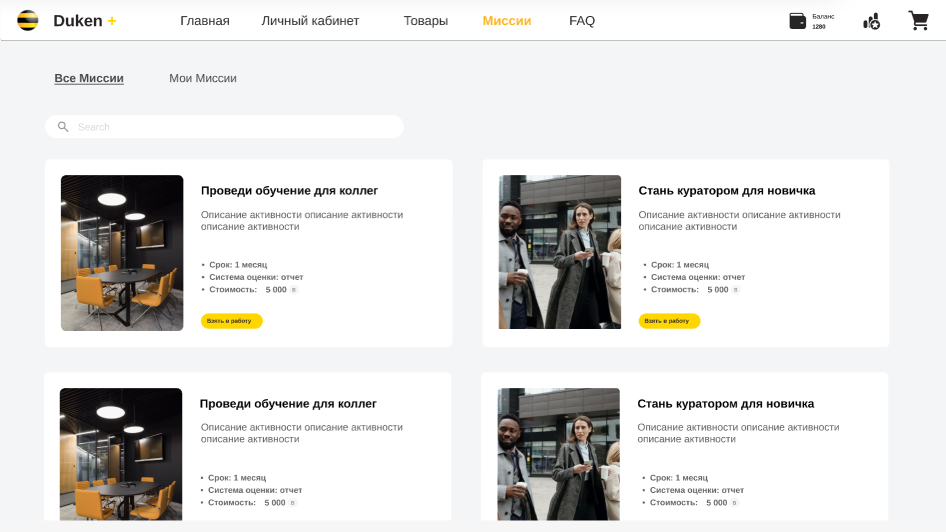Viewport: 946px width, 532px height.
Task: Switch to Мои Миссии tab
Action: tap(202, 78)
